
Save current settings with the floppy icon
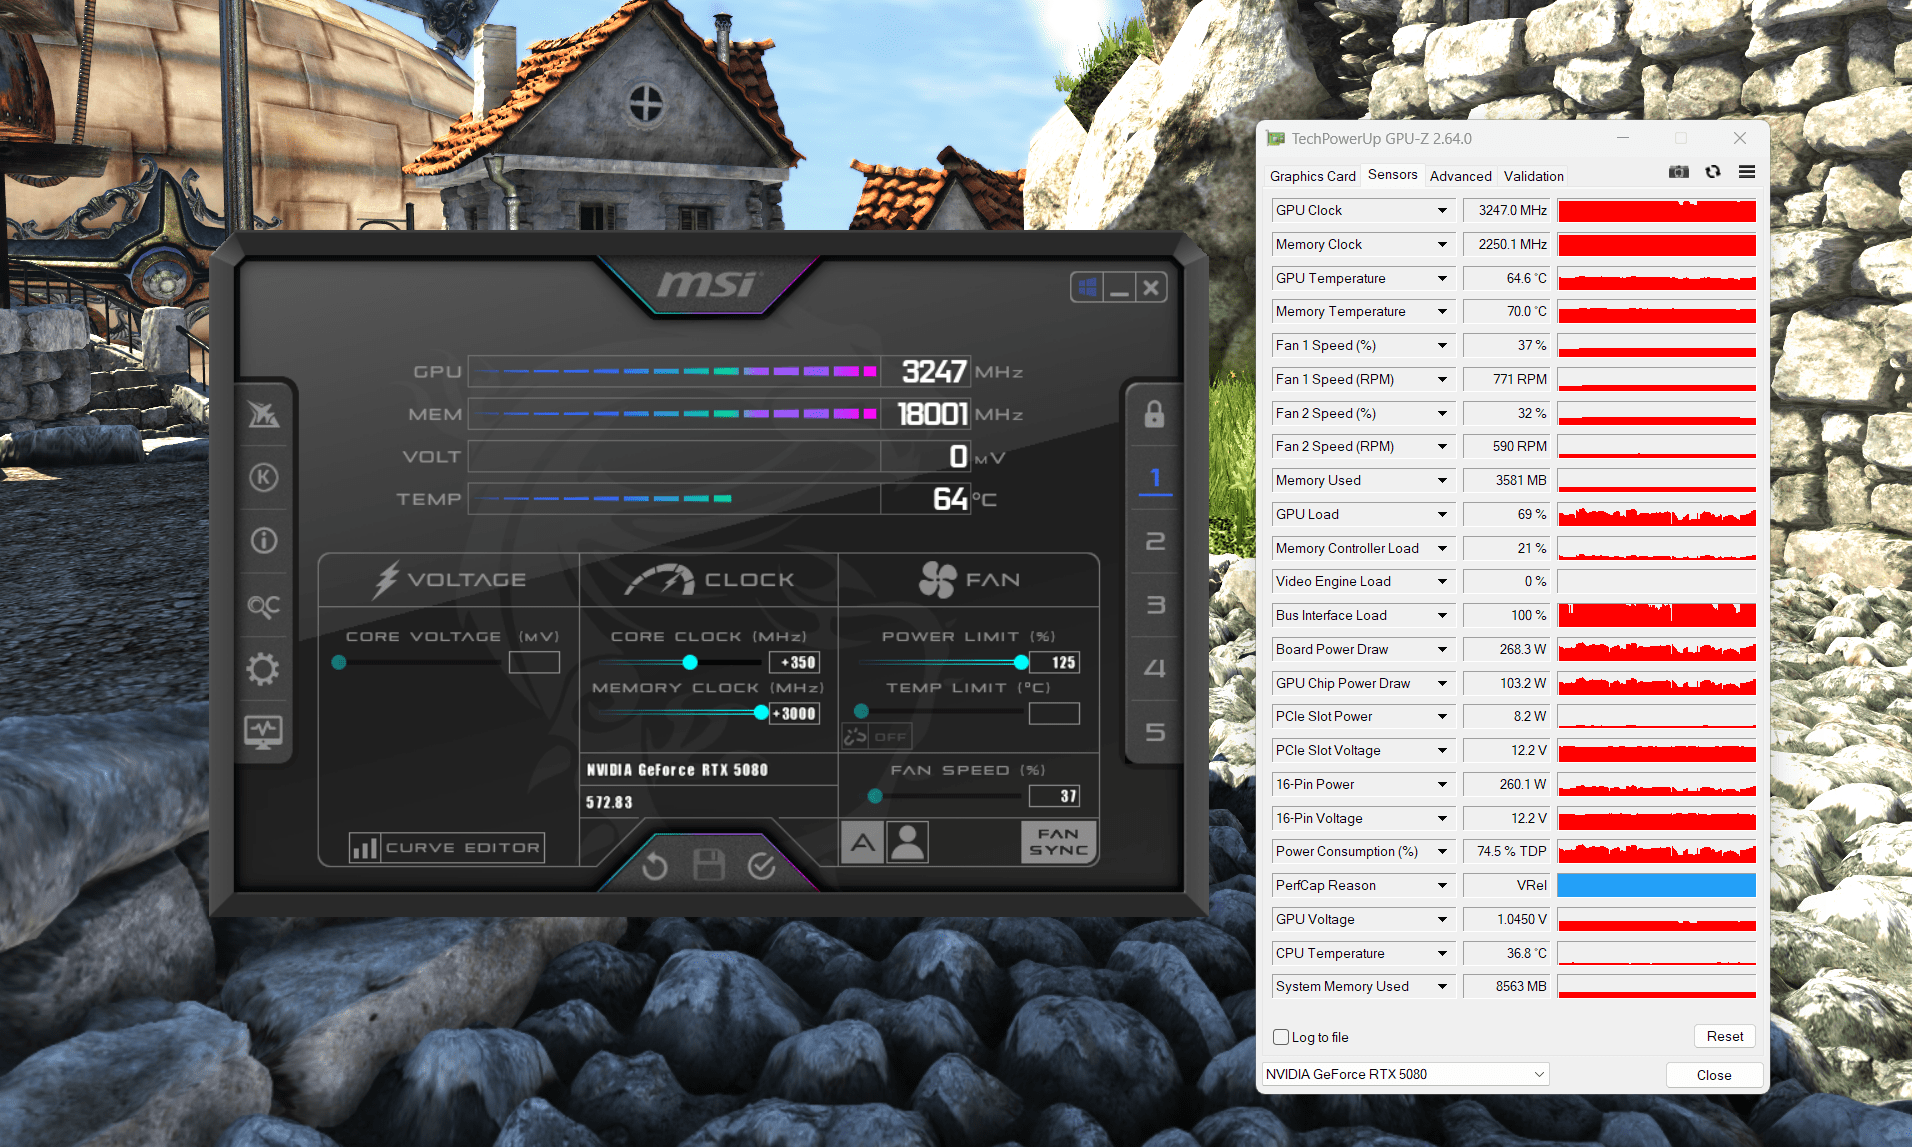click(709, 865)
